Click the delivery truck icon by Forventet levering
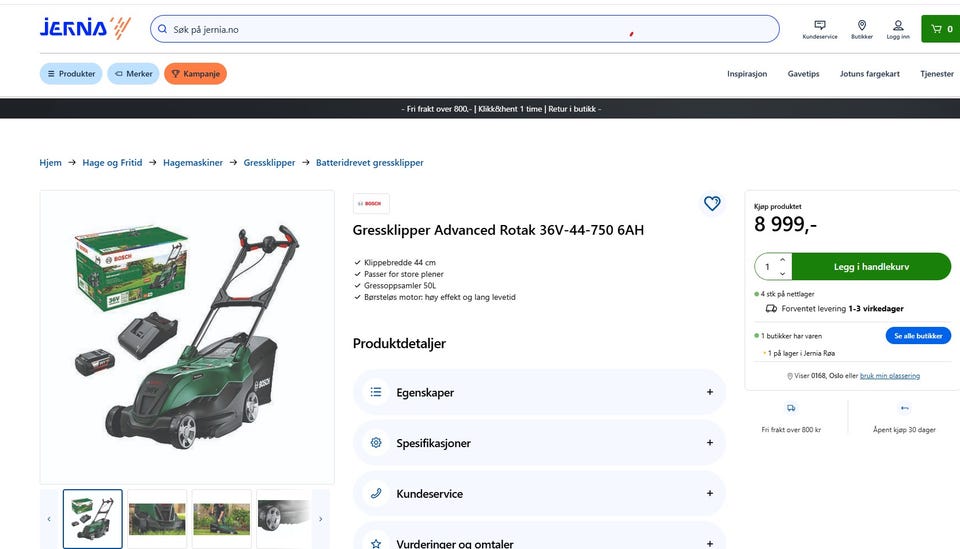This screenshot has width=960, height=549. [x=771, y=308]
